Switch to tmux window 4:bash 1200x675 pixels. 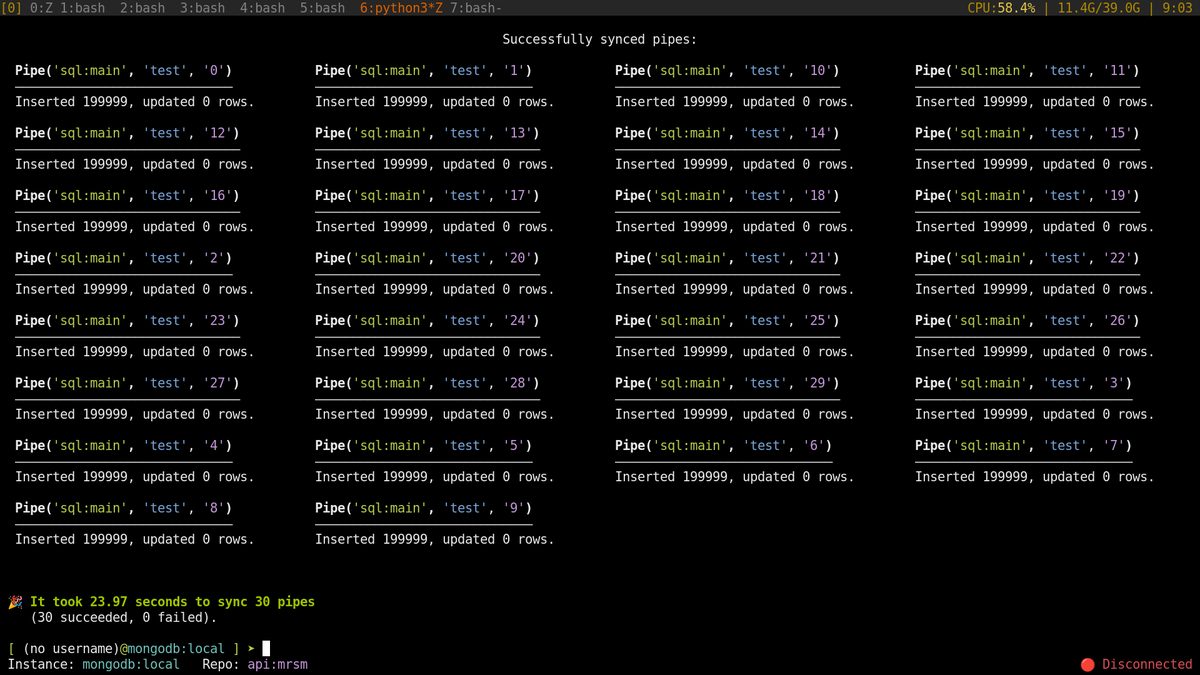click(x=262, y=8)
